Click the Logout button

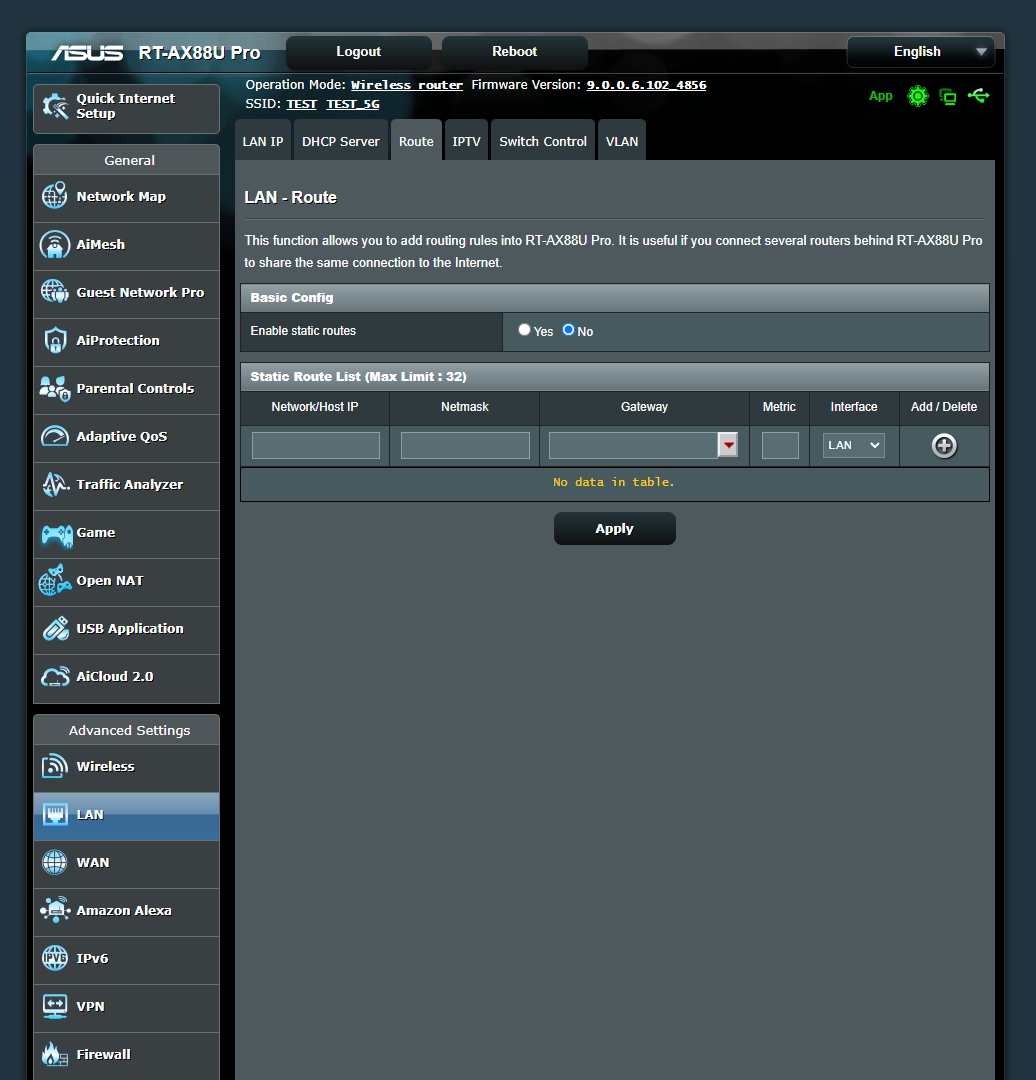pyautogui.click(x=358, y=52)
